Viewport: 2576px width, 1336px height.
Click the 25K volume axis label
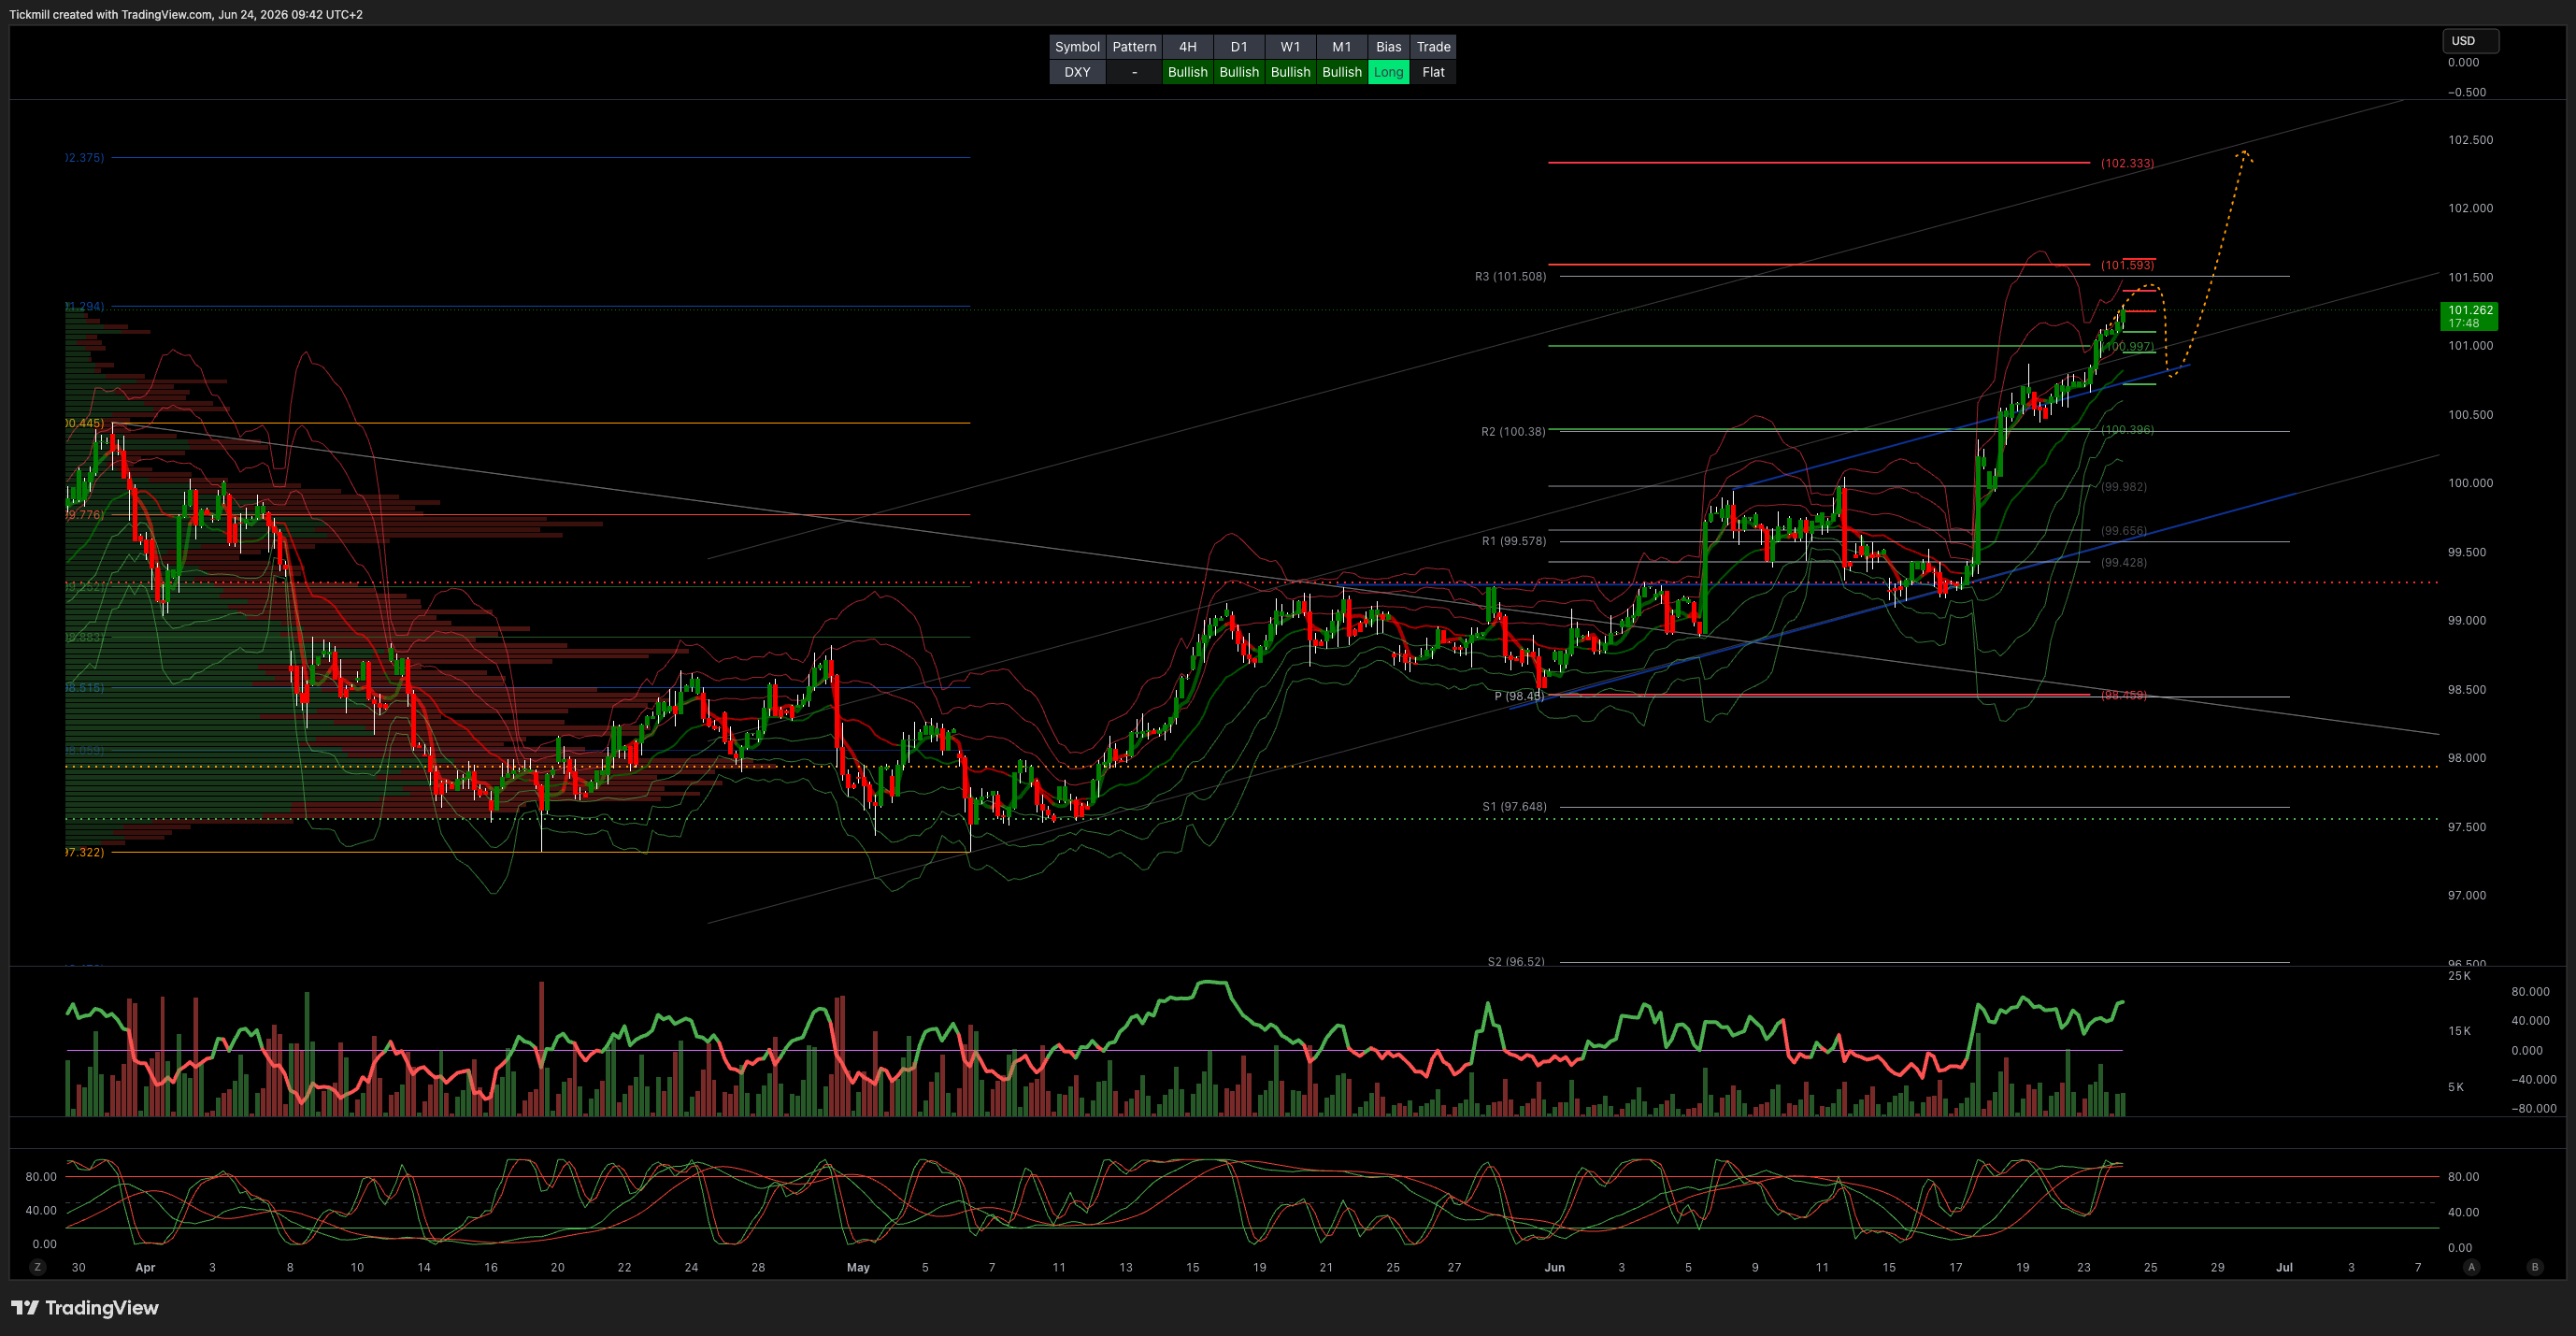click(2459, 975)
